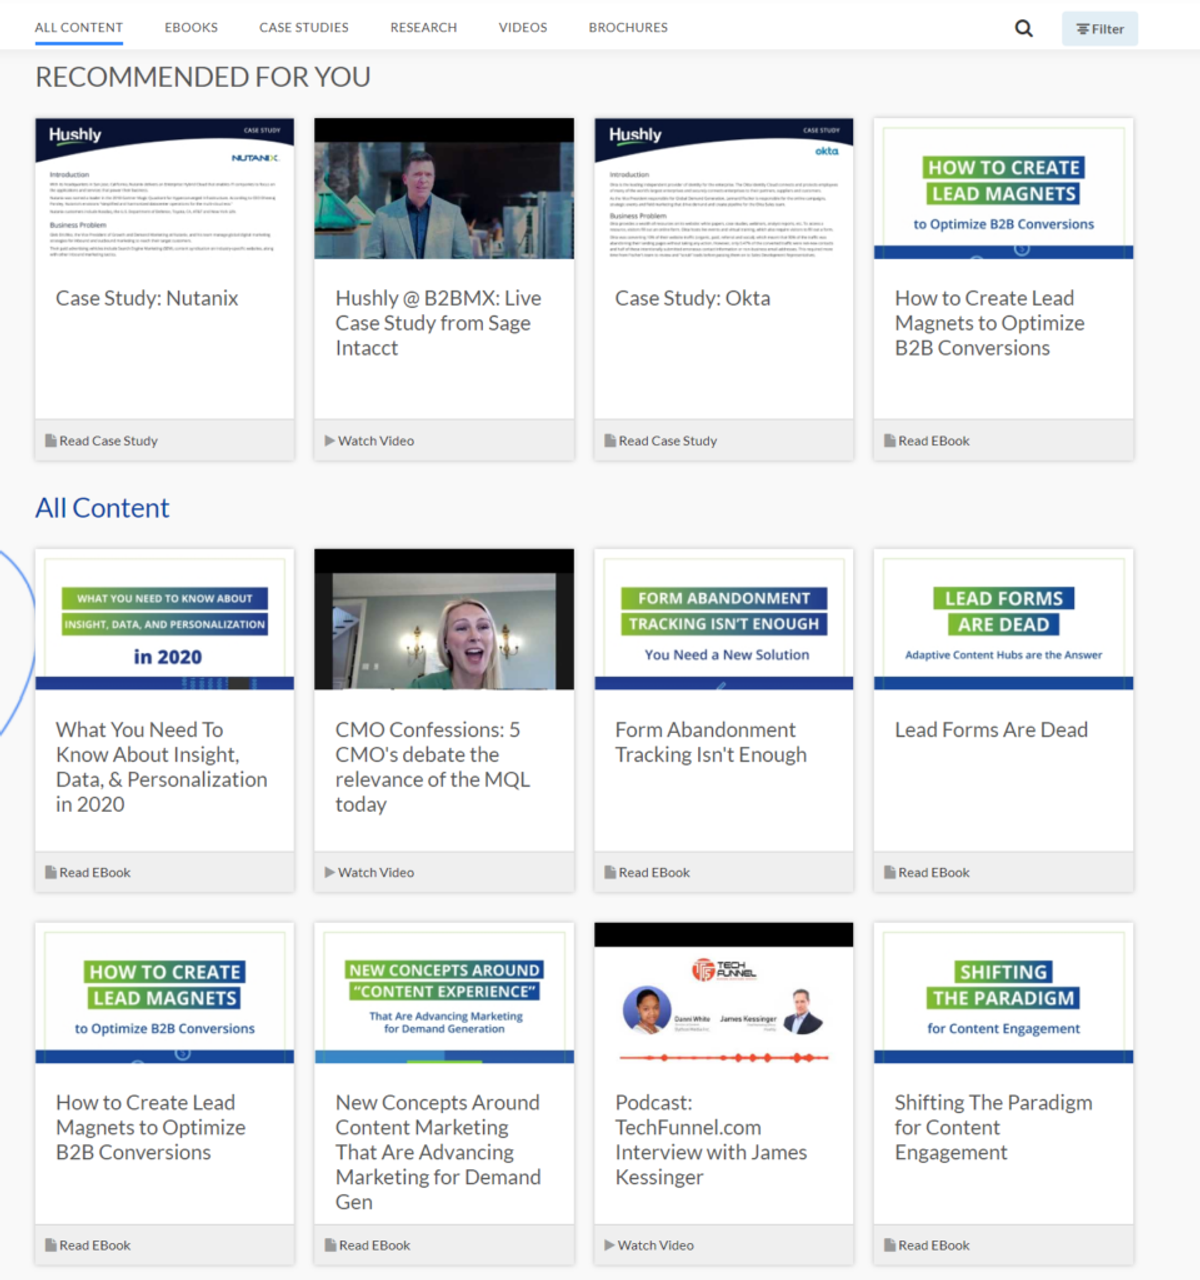Screen dimensions: 1200x1280
Task: Click the 'Case Study: Okta' title
Action: click(x=693, y=298)
